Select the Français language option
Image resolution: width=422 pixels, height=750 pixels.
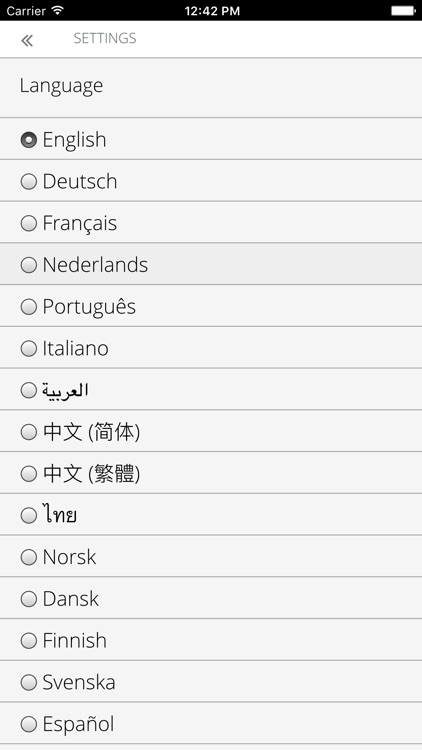pyautogui.click(x=211, y=222)
